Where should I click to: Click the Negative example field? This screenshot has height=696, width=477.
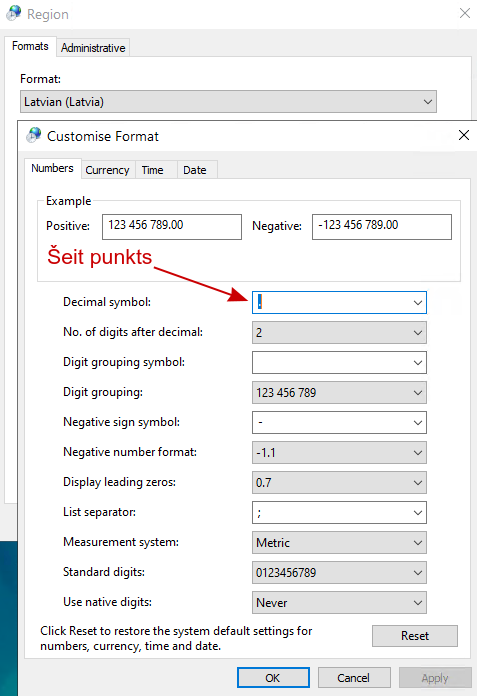[x=382, y=227]
